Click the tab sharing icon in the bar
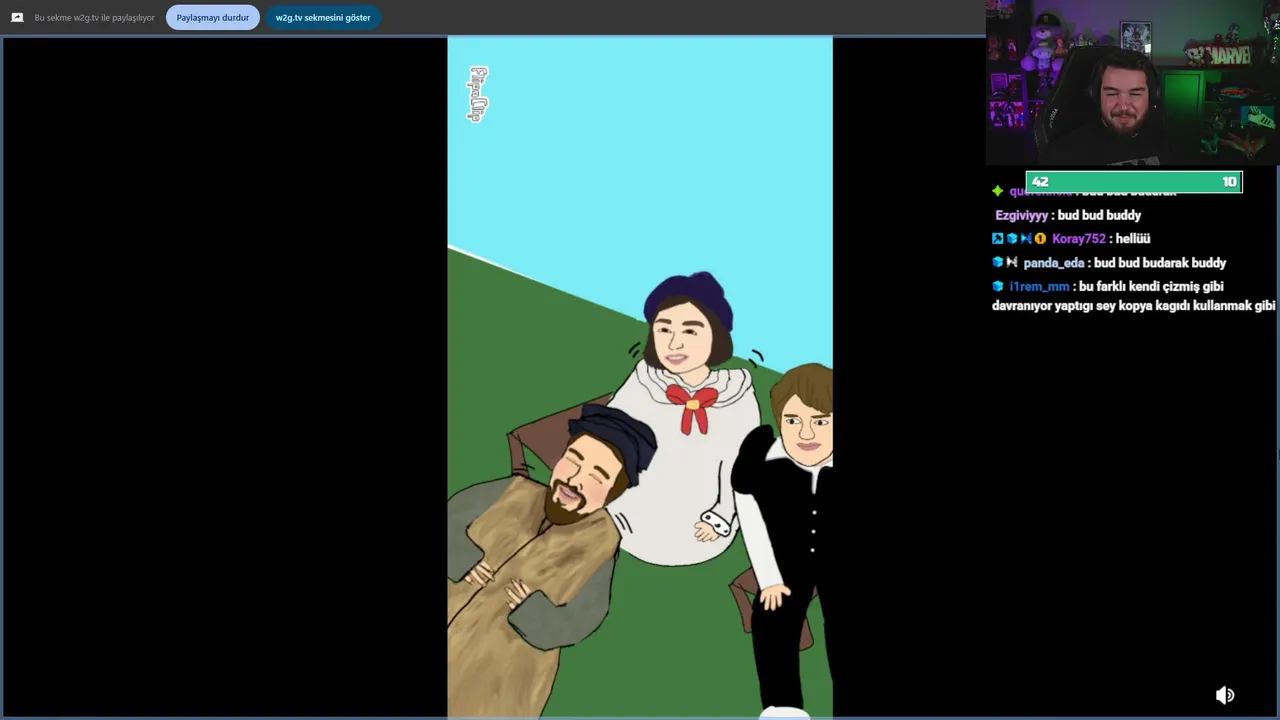Screen dimensions: 1280x720 17,17
